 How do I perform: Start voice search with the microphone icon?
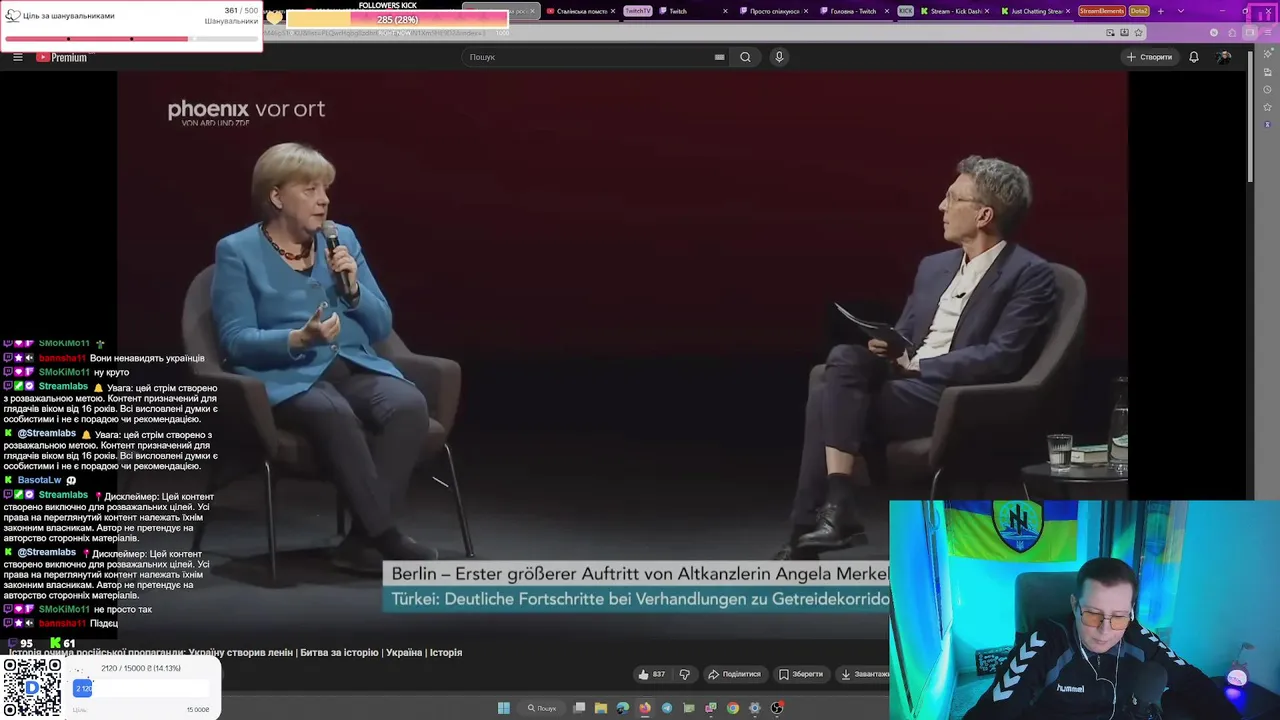pyautogui.click(x=779, y=57)
